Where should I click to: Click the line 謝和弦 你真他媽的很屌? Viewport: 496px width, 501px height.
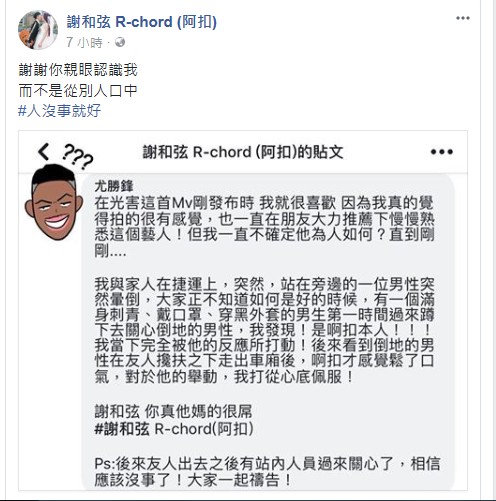173,412
